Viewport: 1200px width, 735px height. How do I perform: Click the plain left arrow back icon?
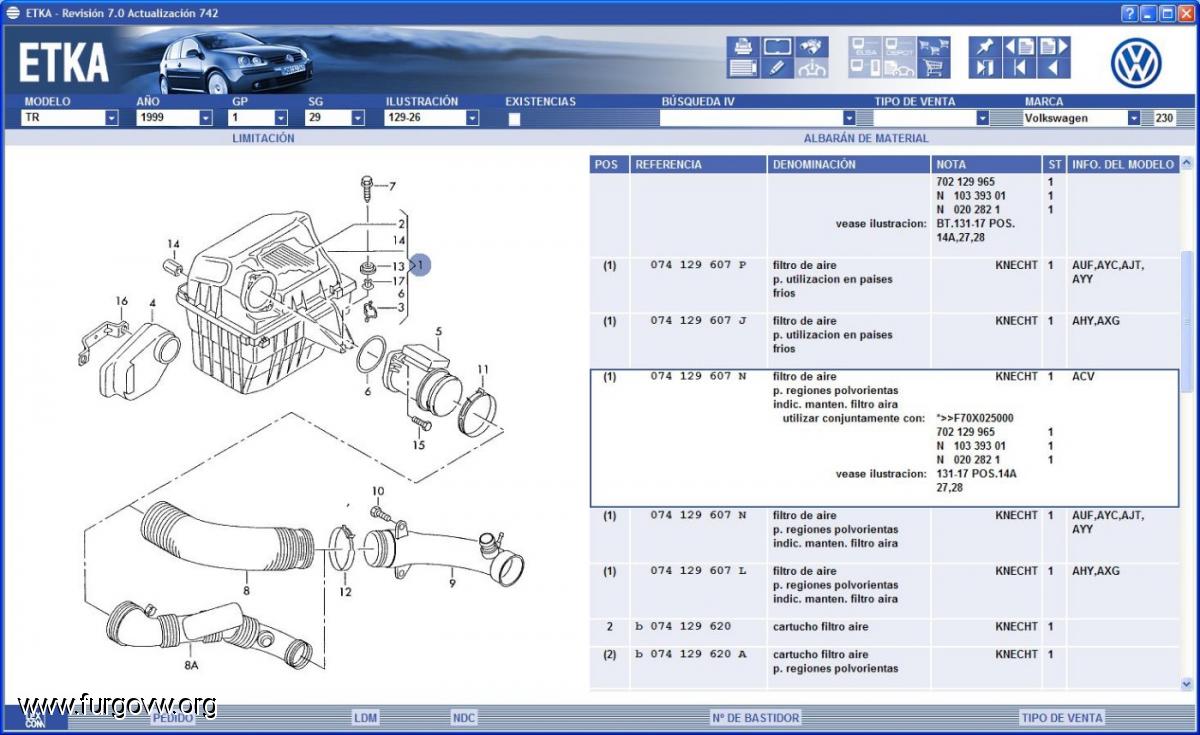(1053, 68)
